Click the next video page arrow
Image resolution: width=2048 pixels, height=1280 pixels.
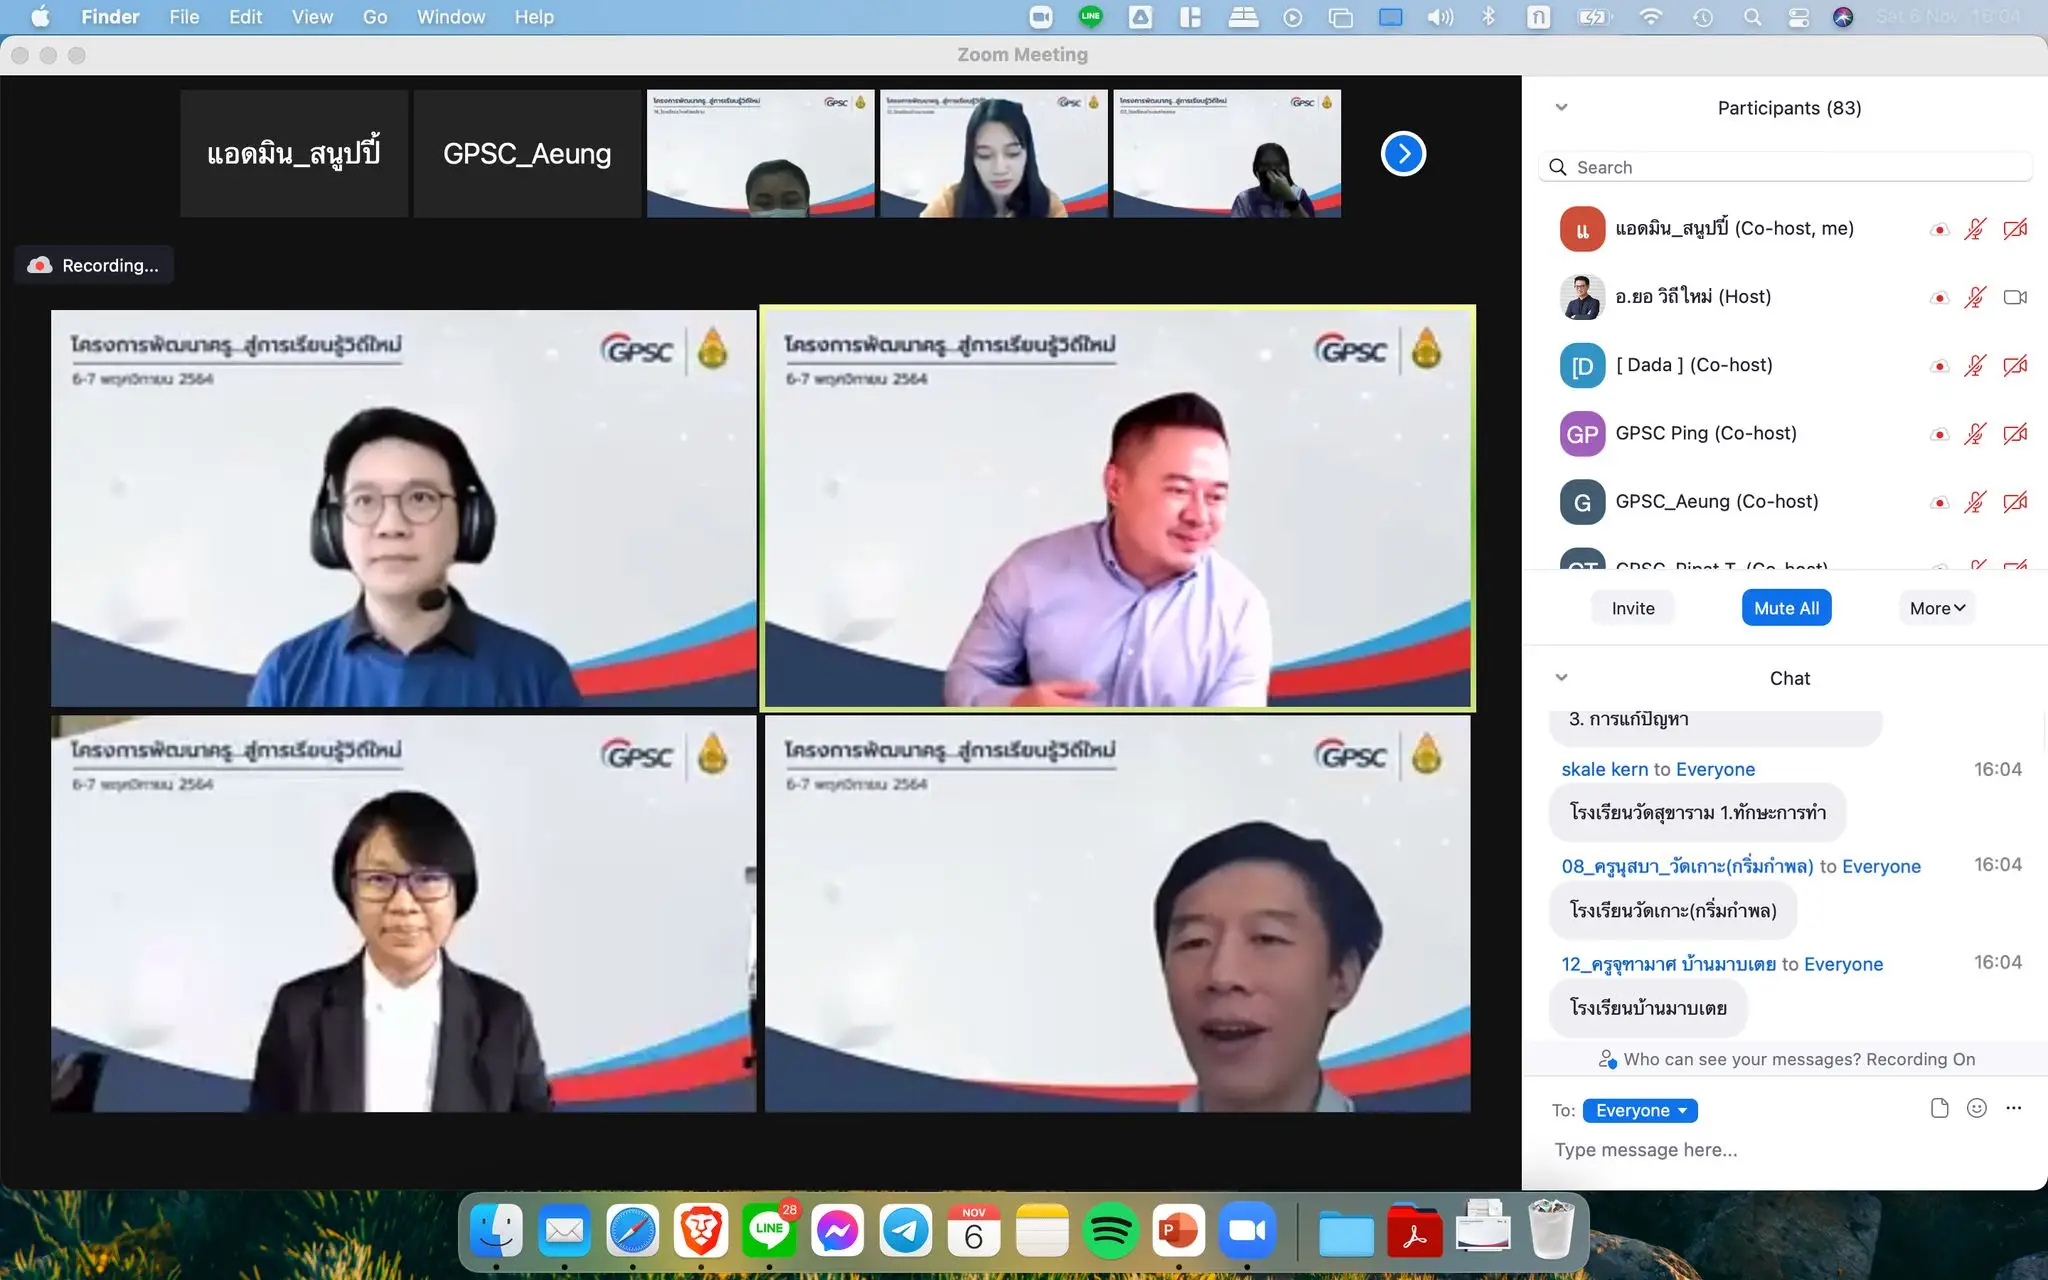1403,154
